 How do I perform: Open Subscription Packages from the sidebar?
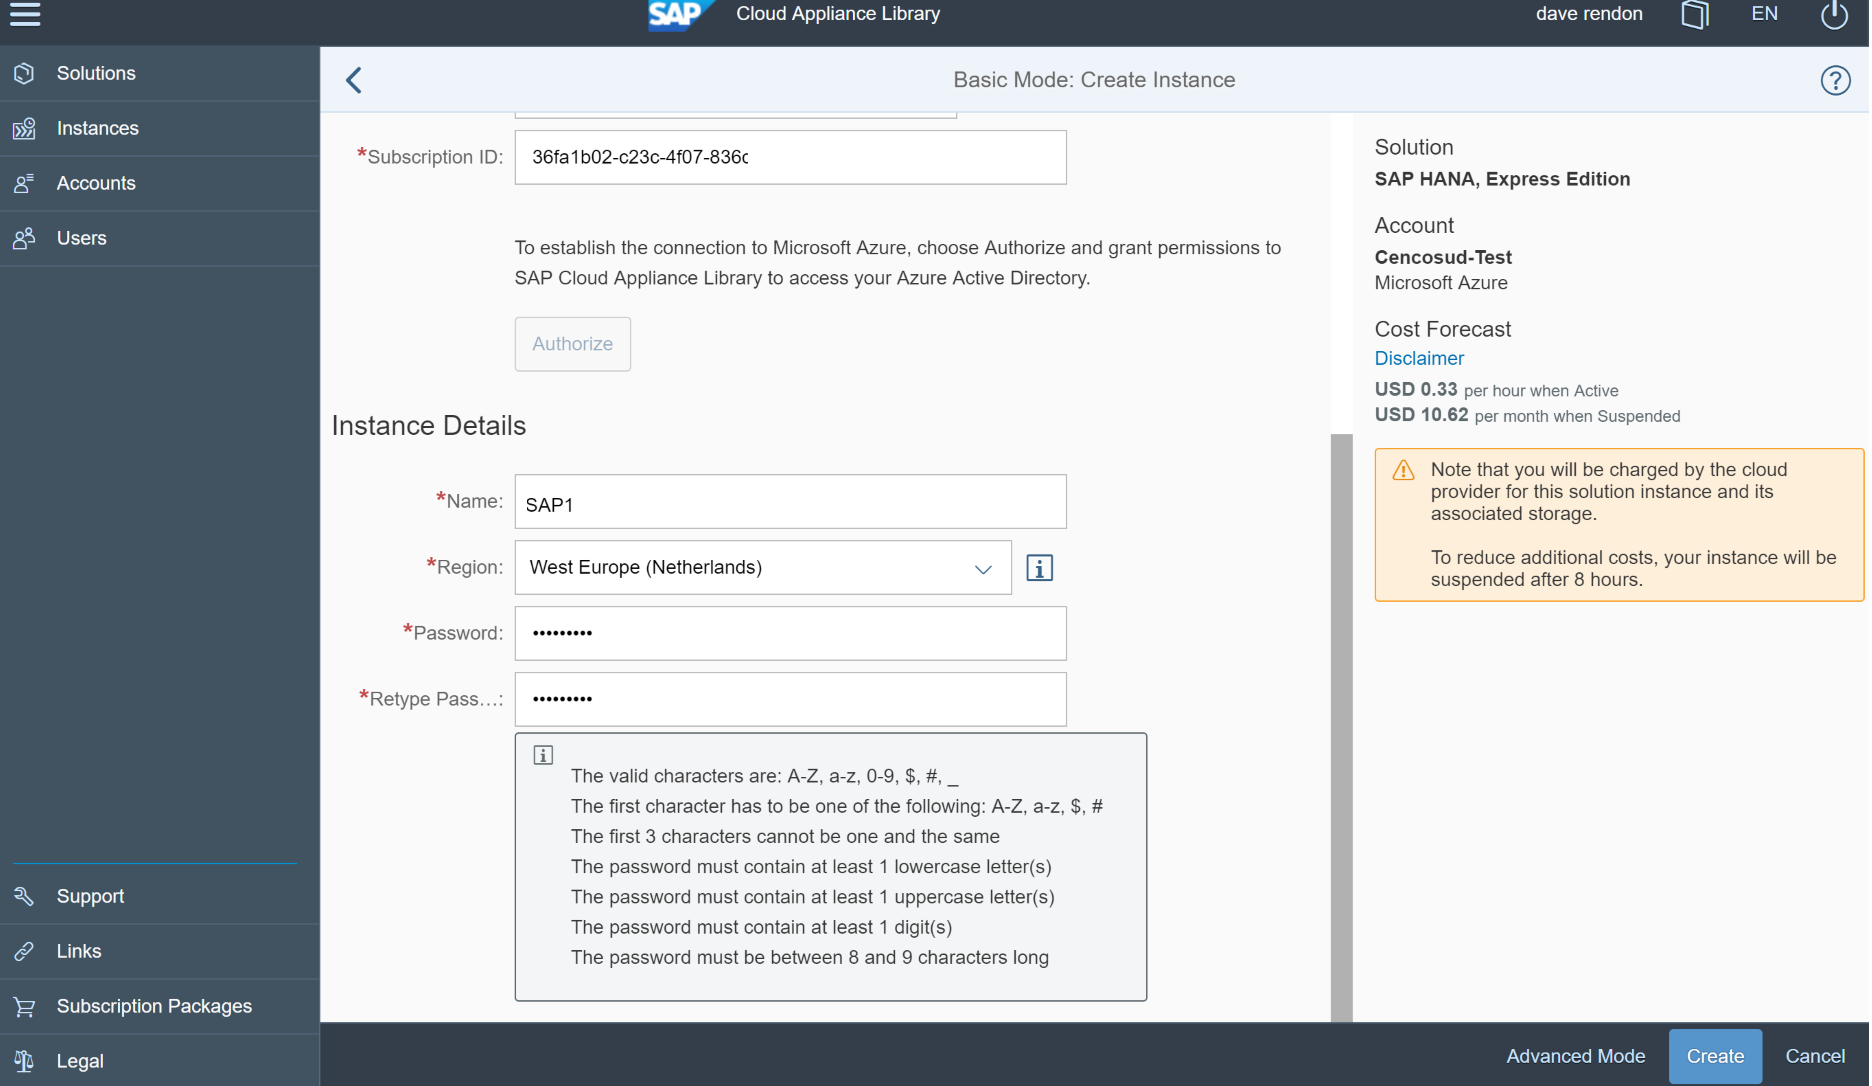160,1006
